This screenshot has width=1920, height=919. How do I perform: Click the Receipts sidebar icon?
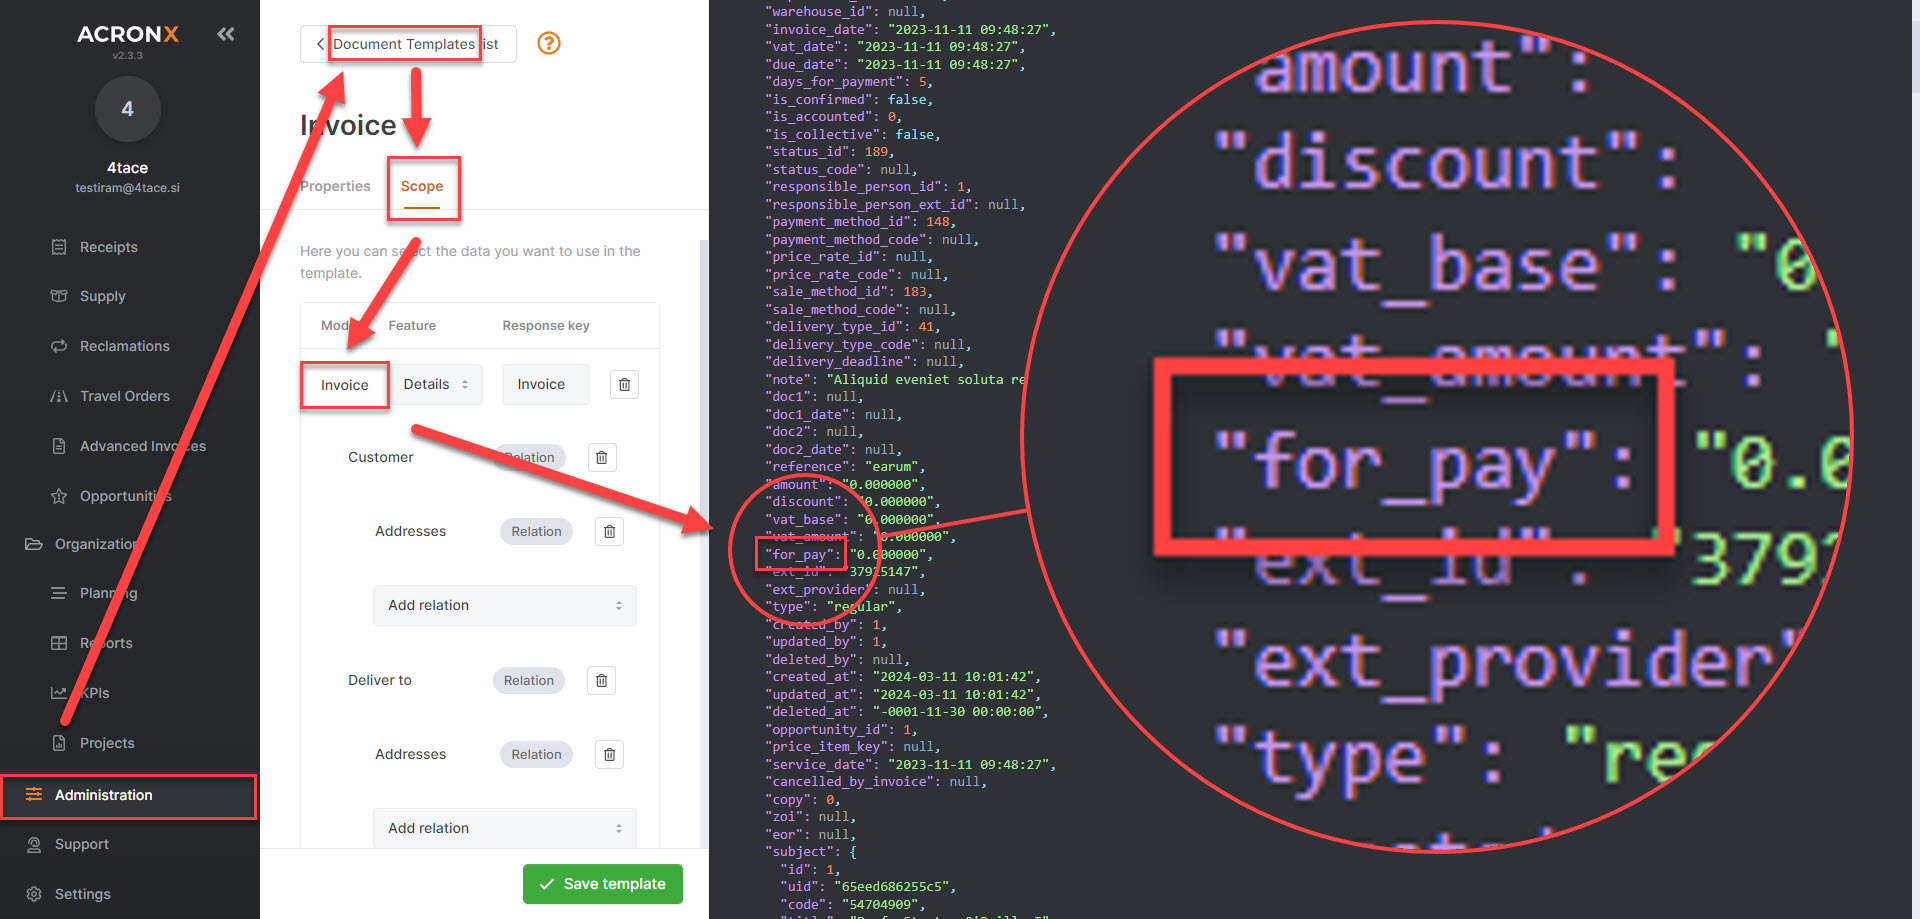(59, 247)
